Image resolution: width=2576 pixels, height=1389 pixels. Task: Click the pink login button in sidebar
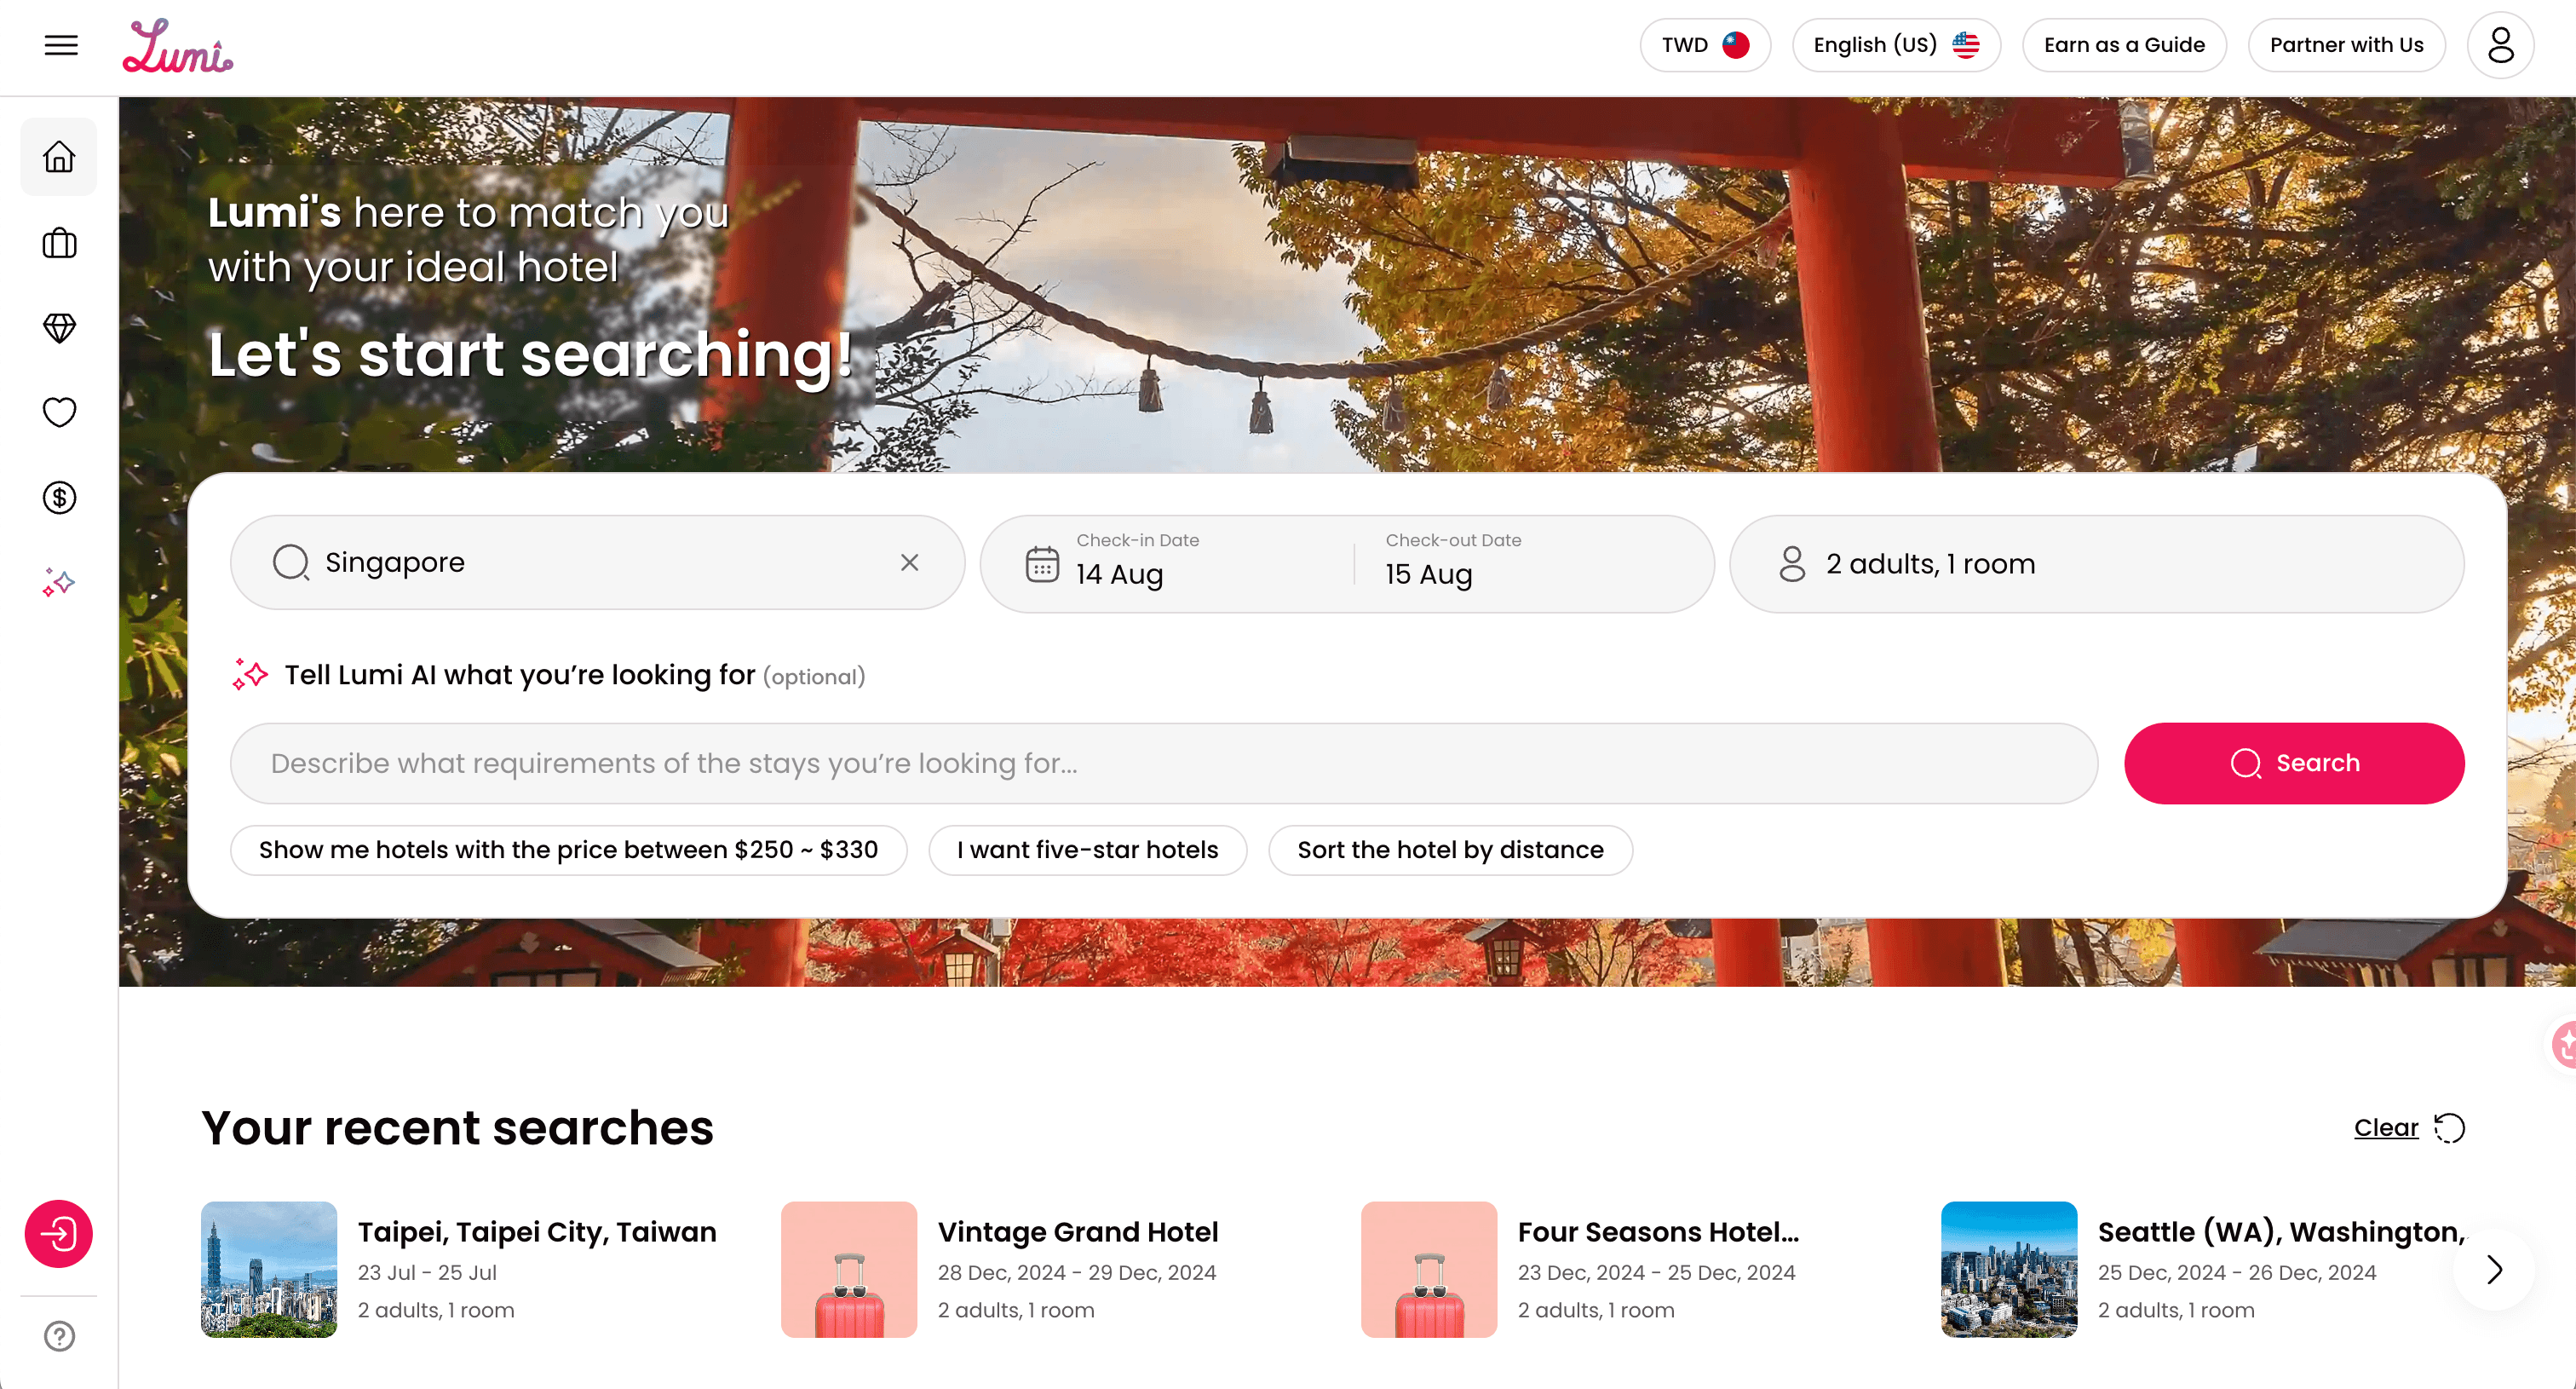pyautogui.click(x=59, y=1233)
